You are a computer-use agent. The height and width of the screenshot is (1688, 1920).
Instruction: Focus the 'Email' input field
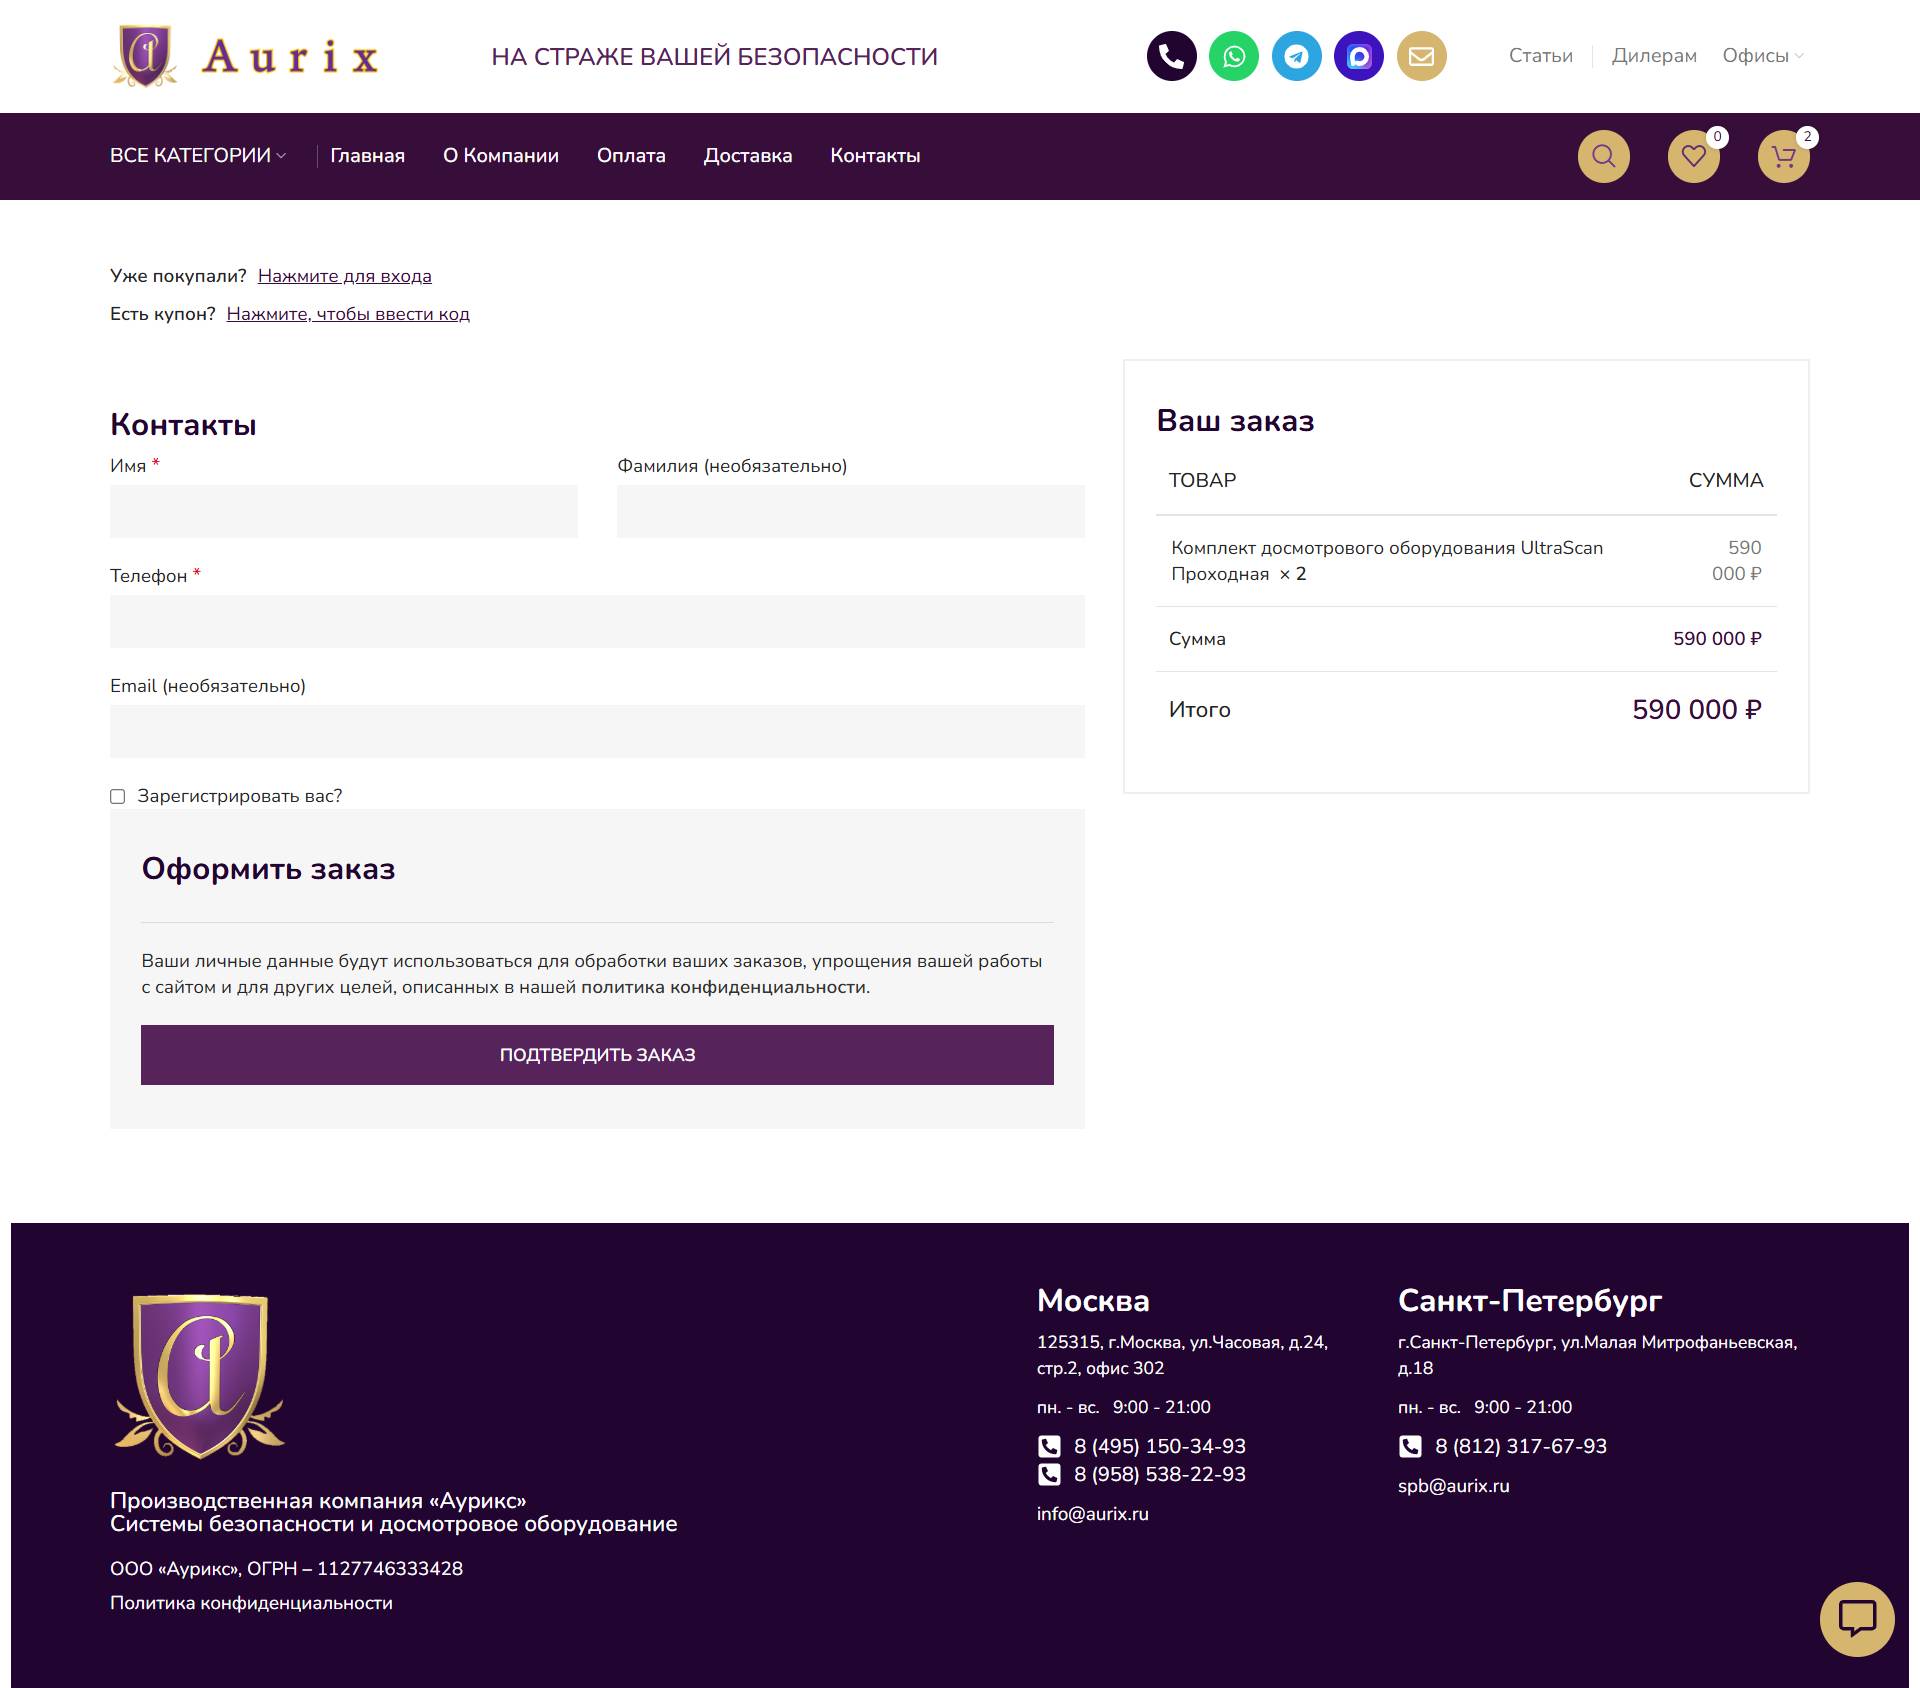click(x=597, y=731)
